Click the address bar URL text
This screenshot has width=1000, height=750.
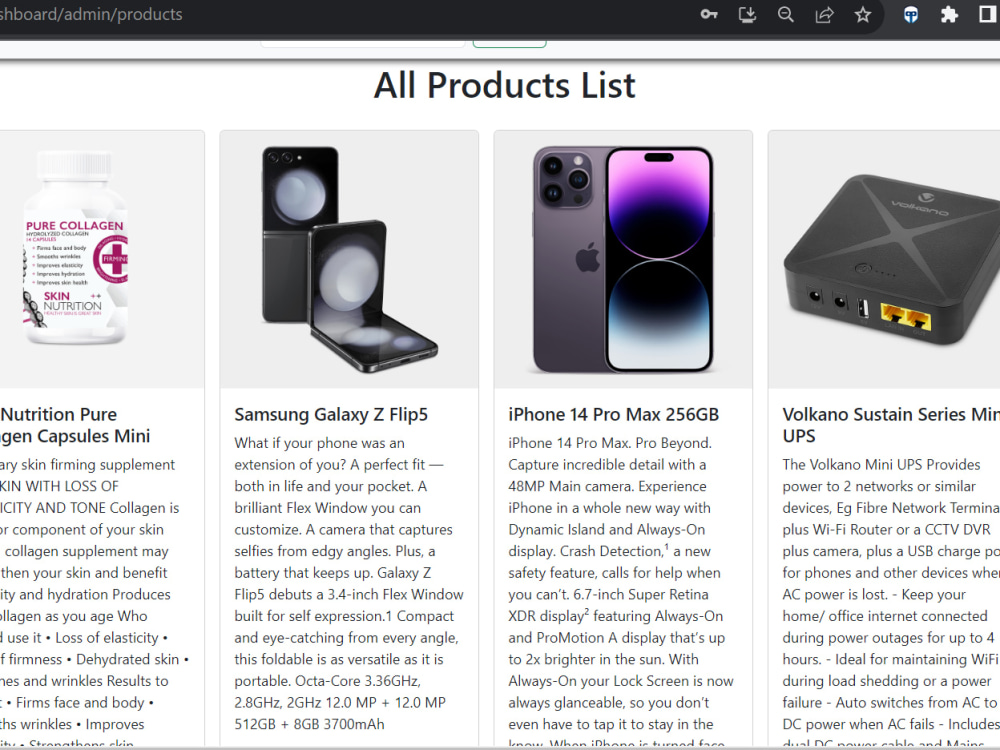coord(91,14)
